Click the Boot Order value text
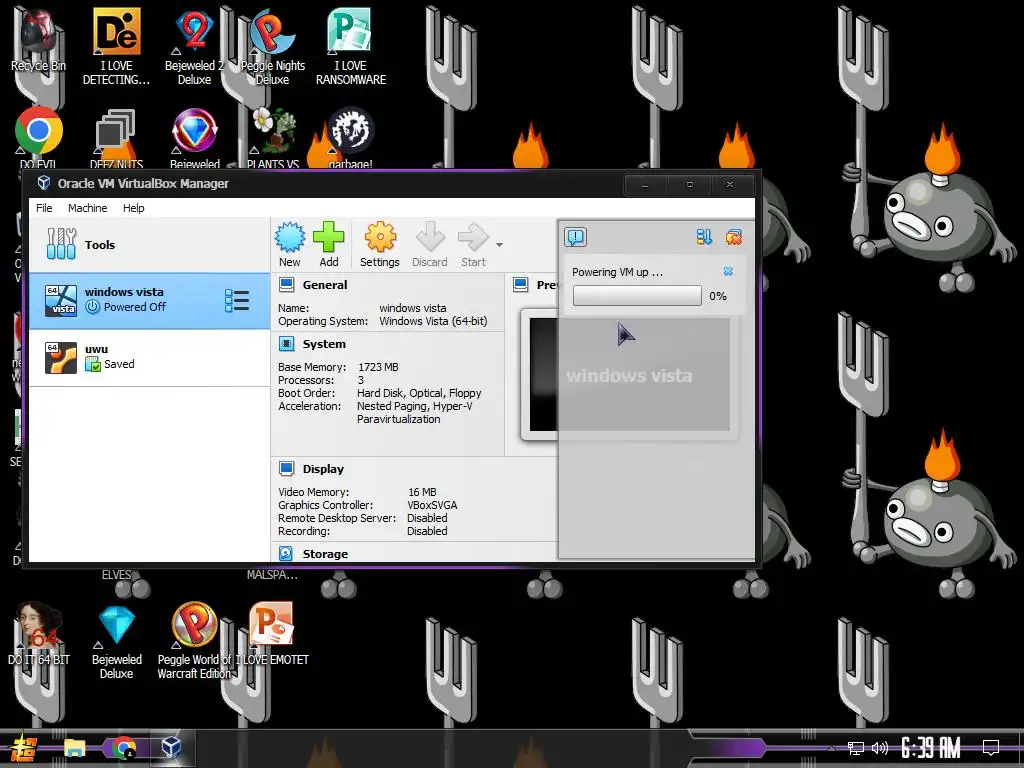This screenshot has width=1024, height=768. (419, 393)
